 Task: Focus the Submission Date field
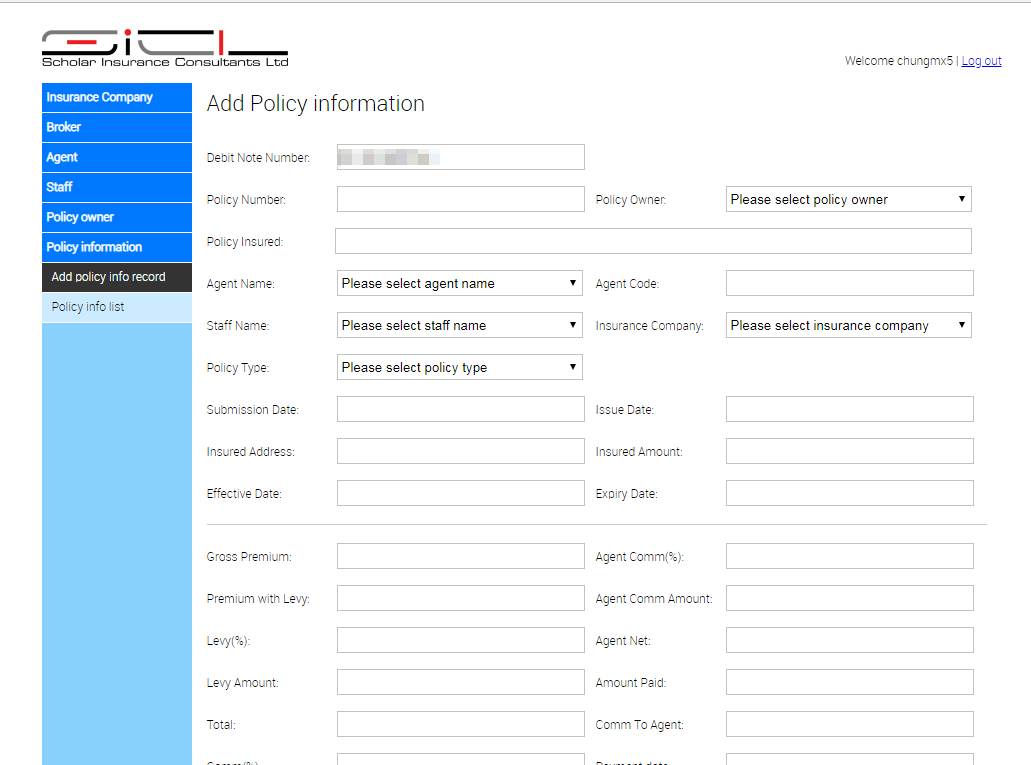(460, 409)
